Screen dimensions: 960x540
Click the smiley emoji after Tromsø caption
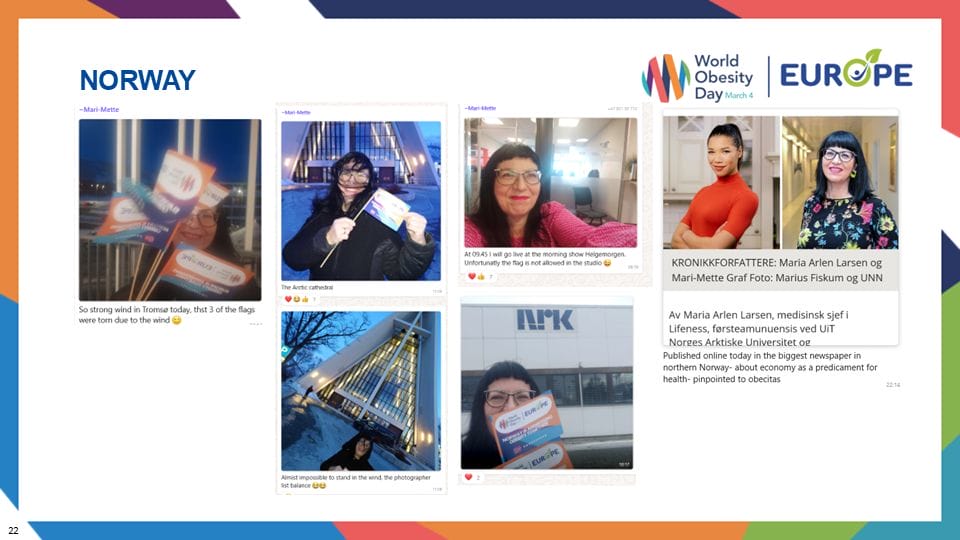[177, 320]
